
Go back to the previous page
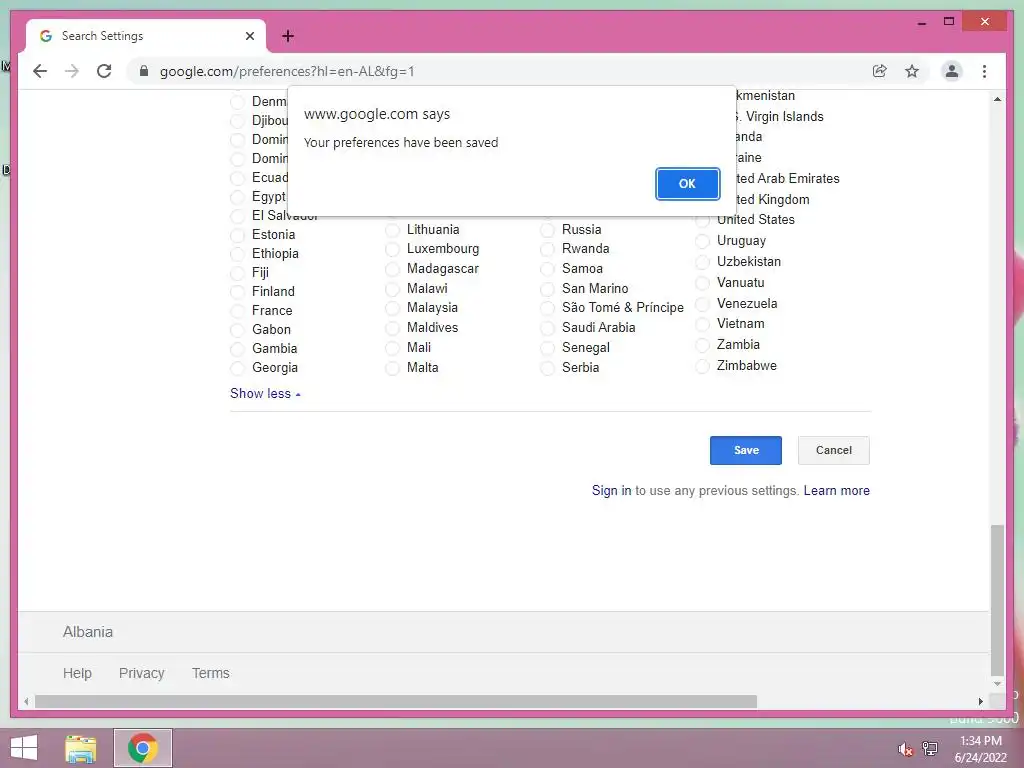click(x=40, y=71)
